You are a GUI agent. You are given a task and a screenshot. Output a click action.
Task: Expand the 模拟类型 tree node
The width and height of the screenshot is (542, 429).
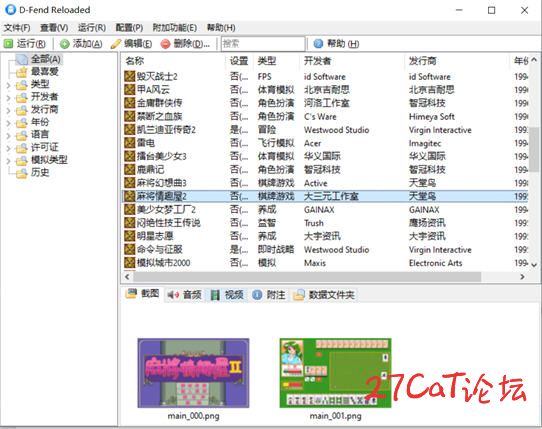(x=9, y=160)
